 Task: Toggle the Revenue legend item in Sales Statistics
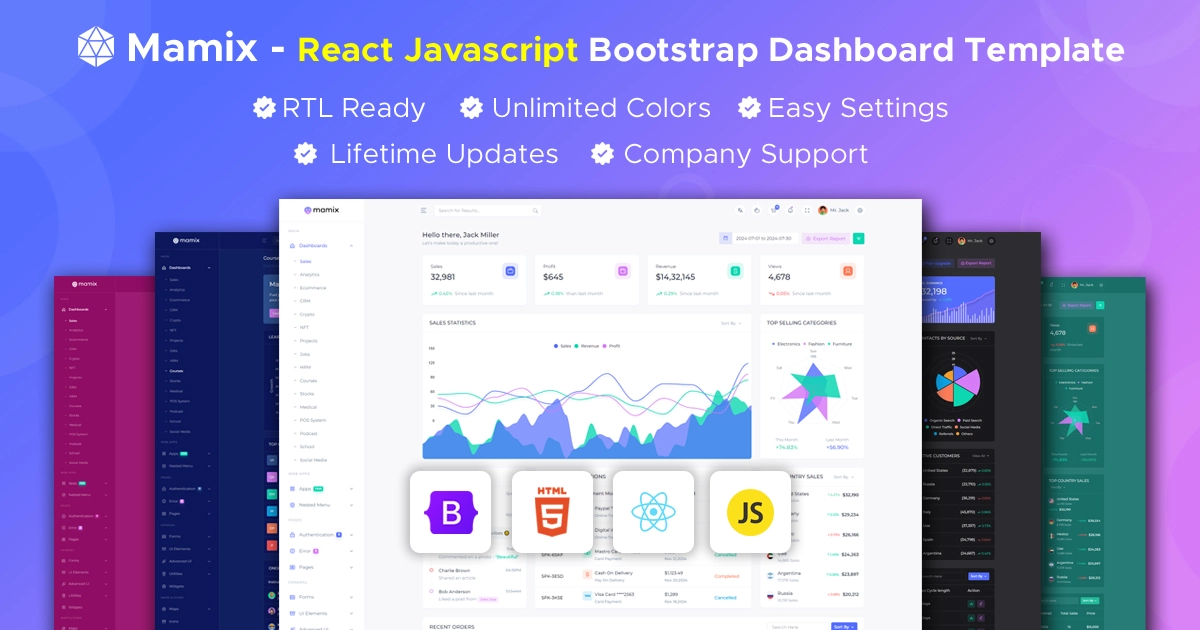[587, 345]
